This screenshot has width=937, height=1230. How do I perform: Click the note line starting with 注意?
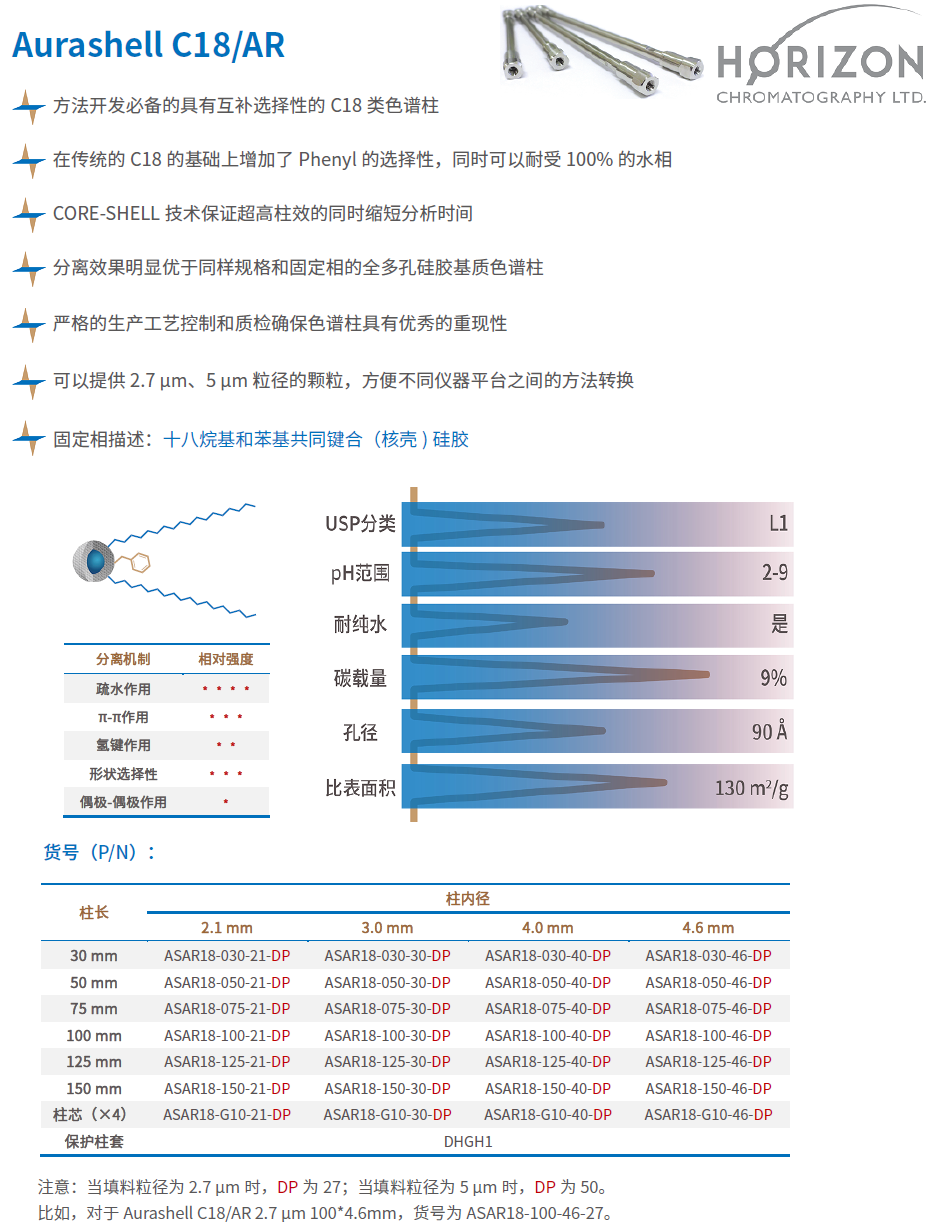(323, 1188)
